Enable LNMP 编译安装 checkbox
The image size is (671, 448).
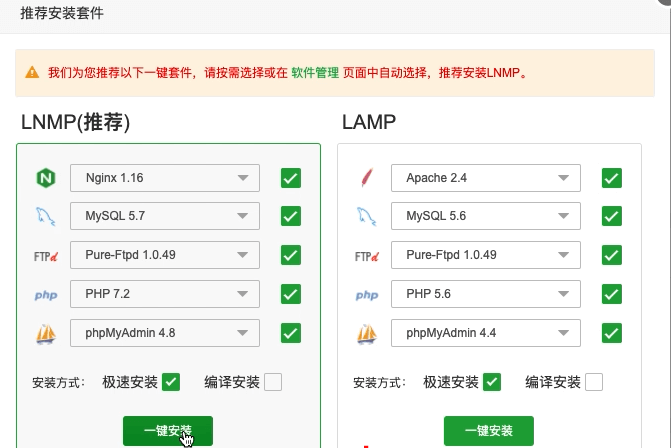[x=273, y=382]
